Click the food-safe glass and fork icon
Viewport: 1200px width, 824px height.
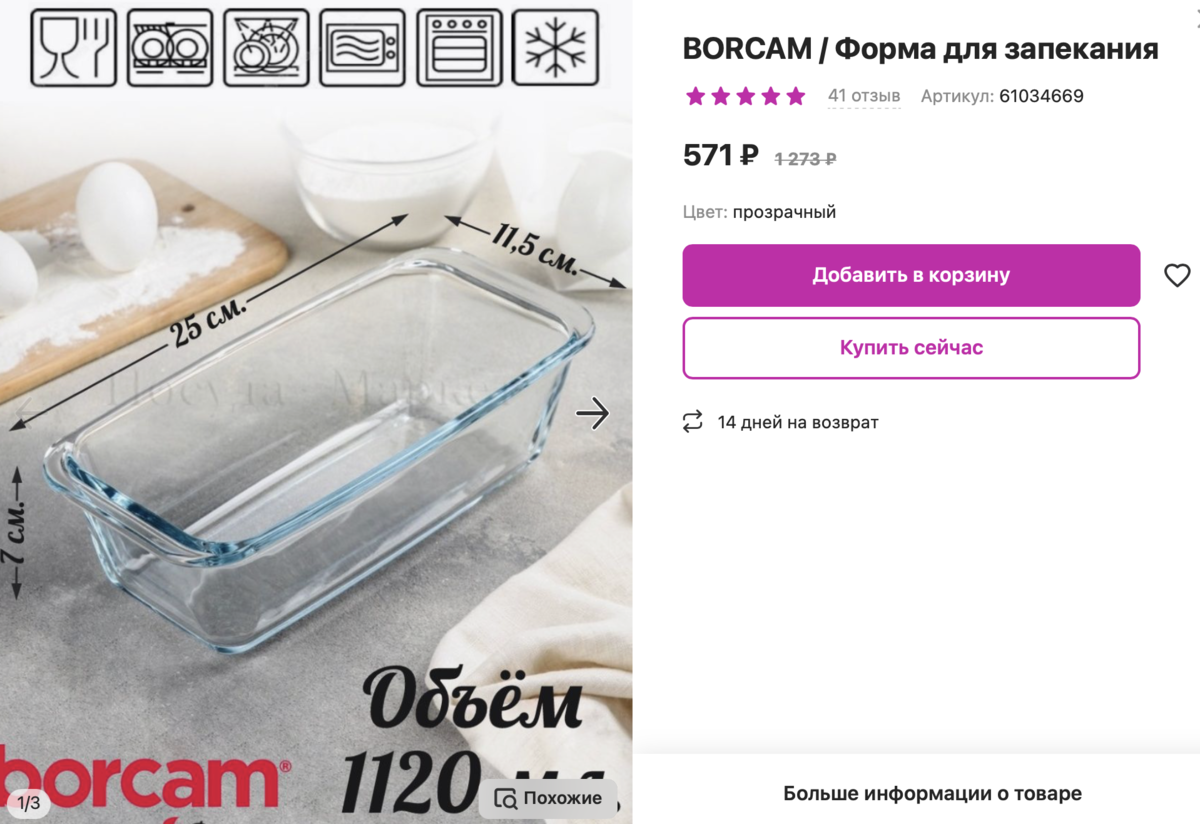coord(74,47)
